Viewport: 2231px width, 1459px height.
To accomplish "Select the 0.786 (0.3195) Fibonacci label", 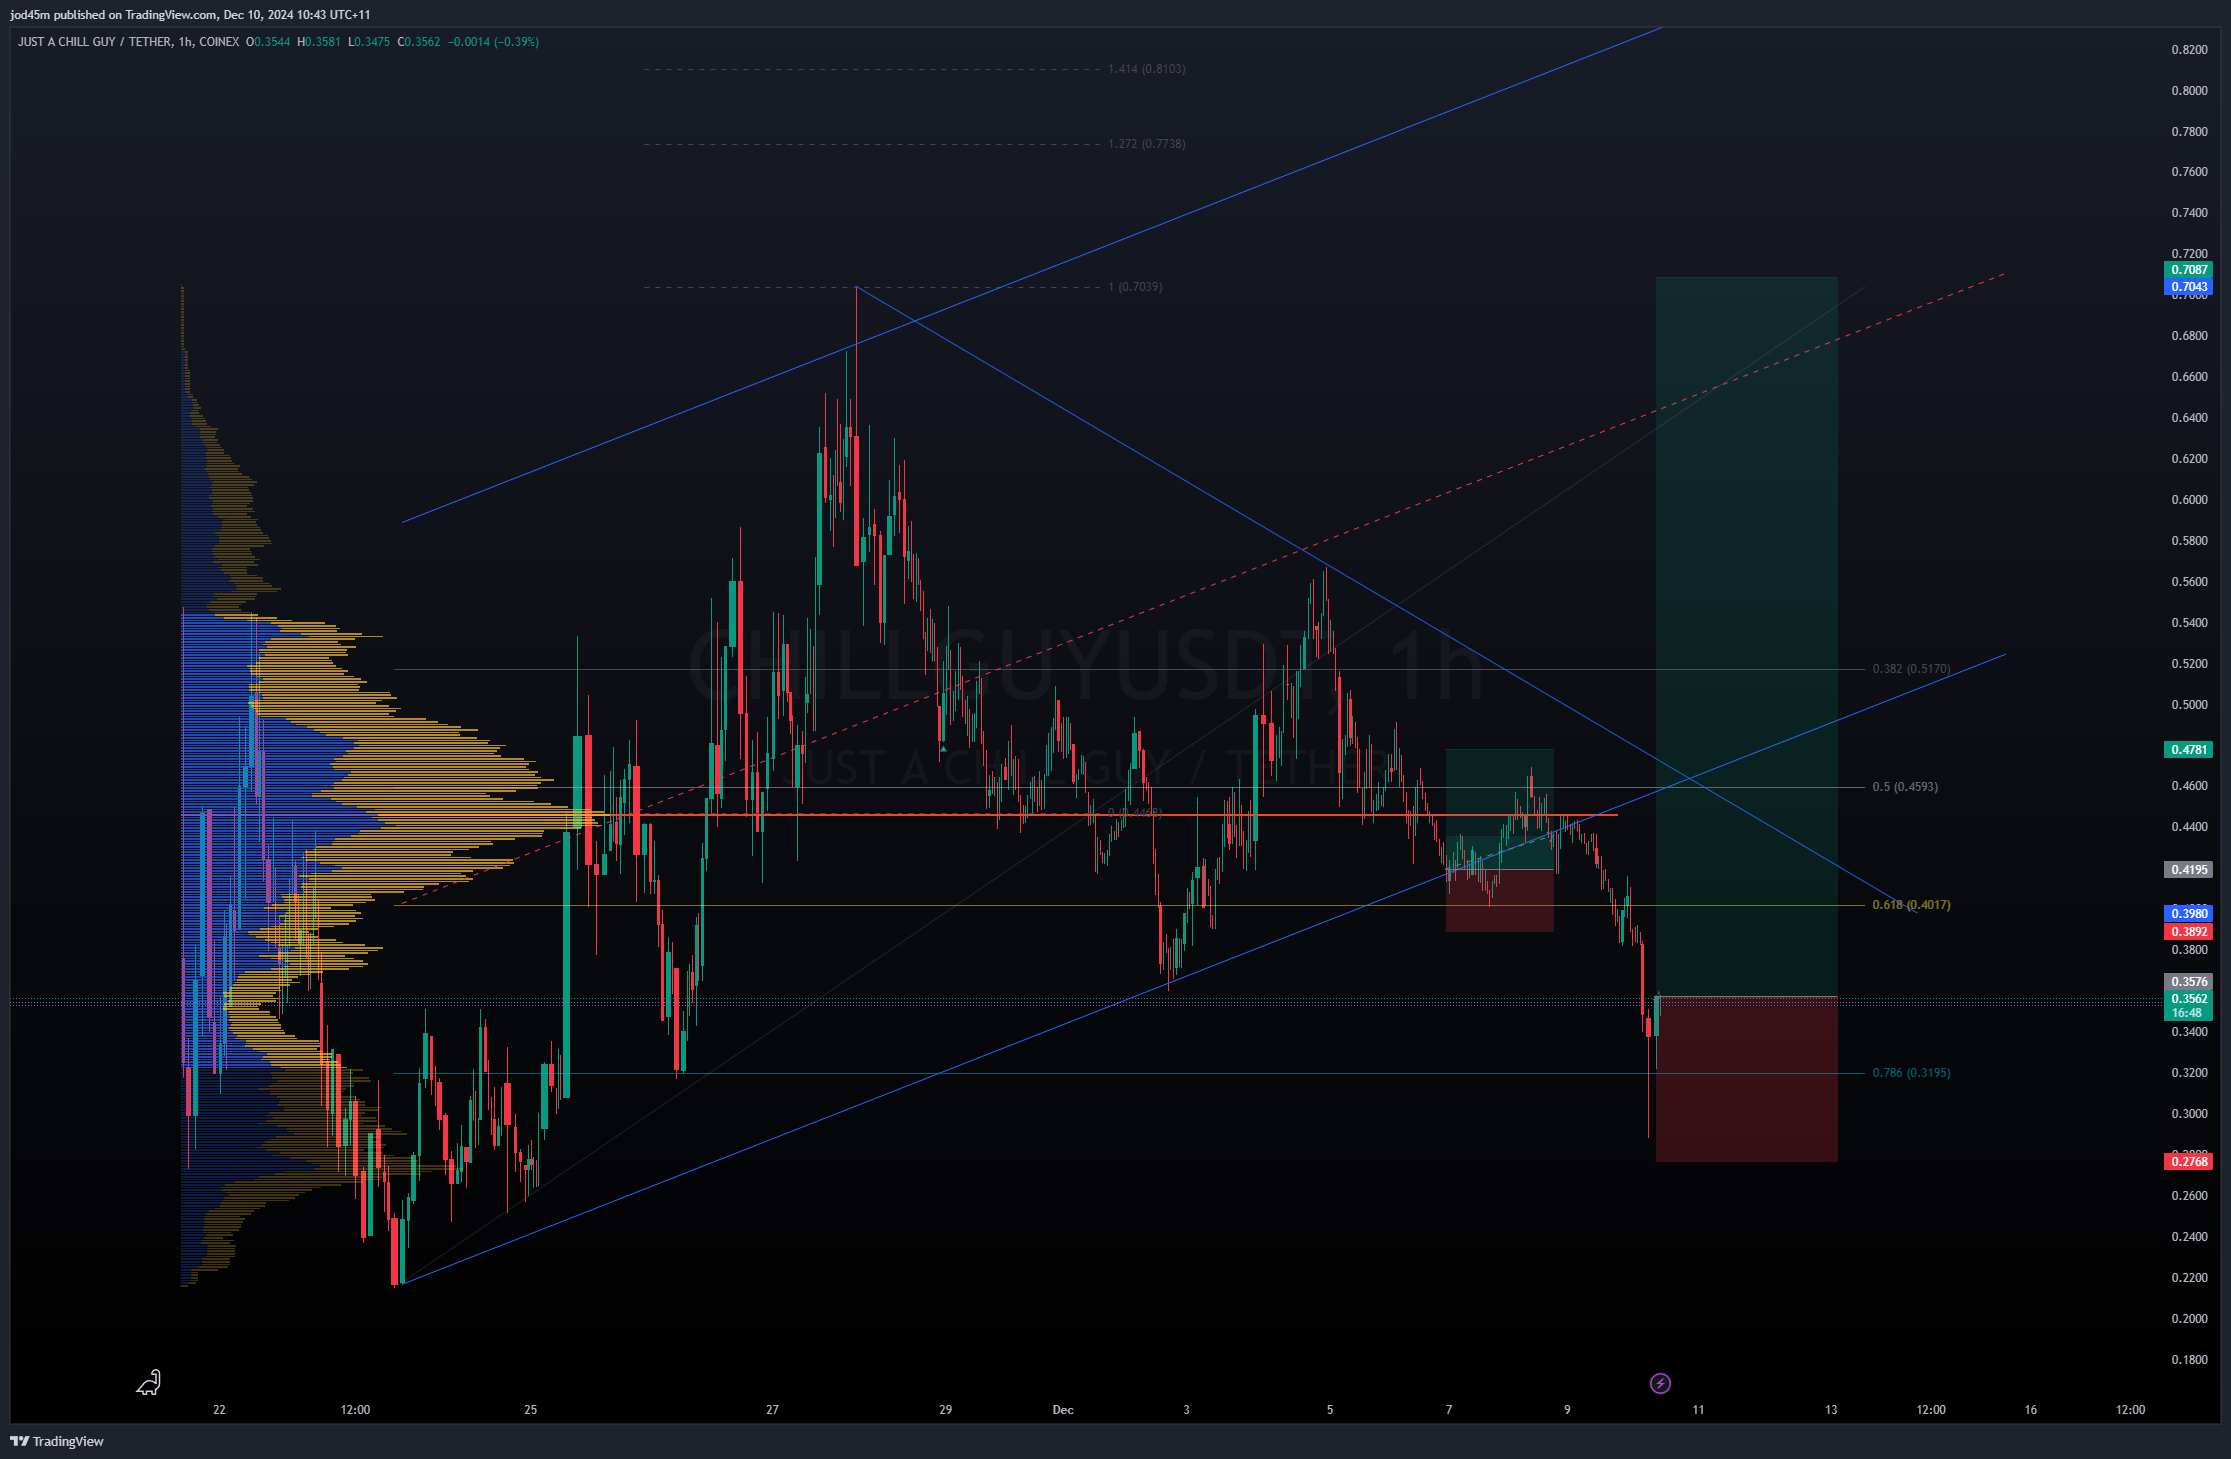I will (1911, 1073).
